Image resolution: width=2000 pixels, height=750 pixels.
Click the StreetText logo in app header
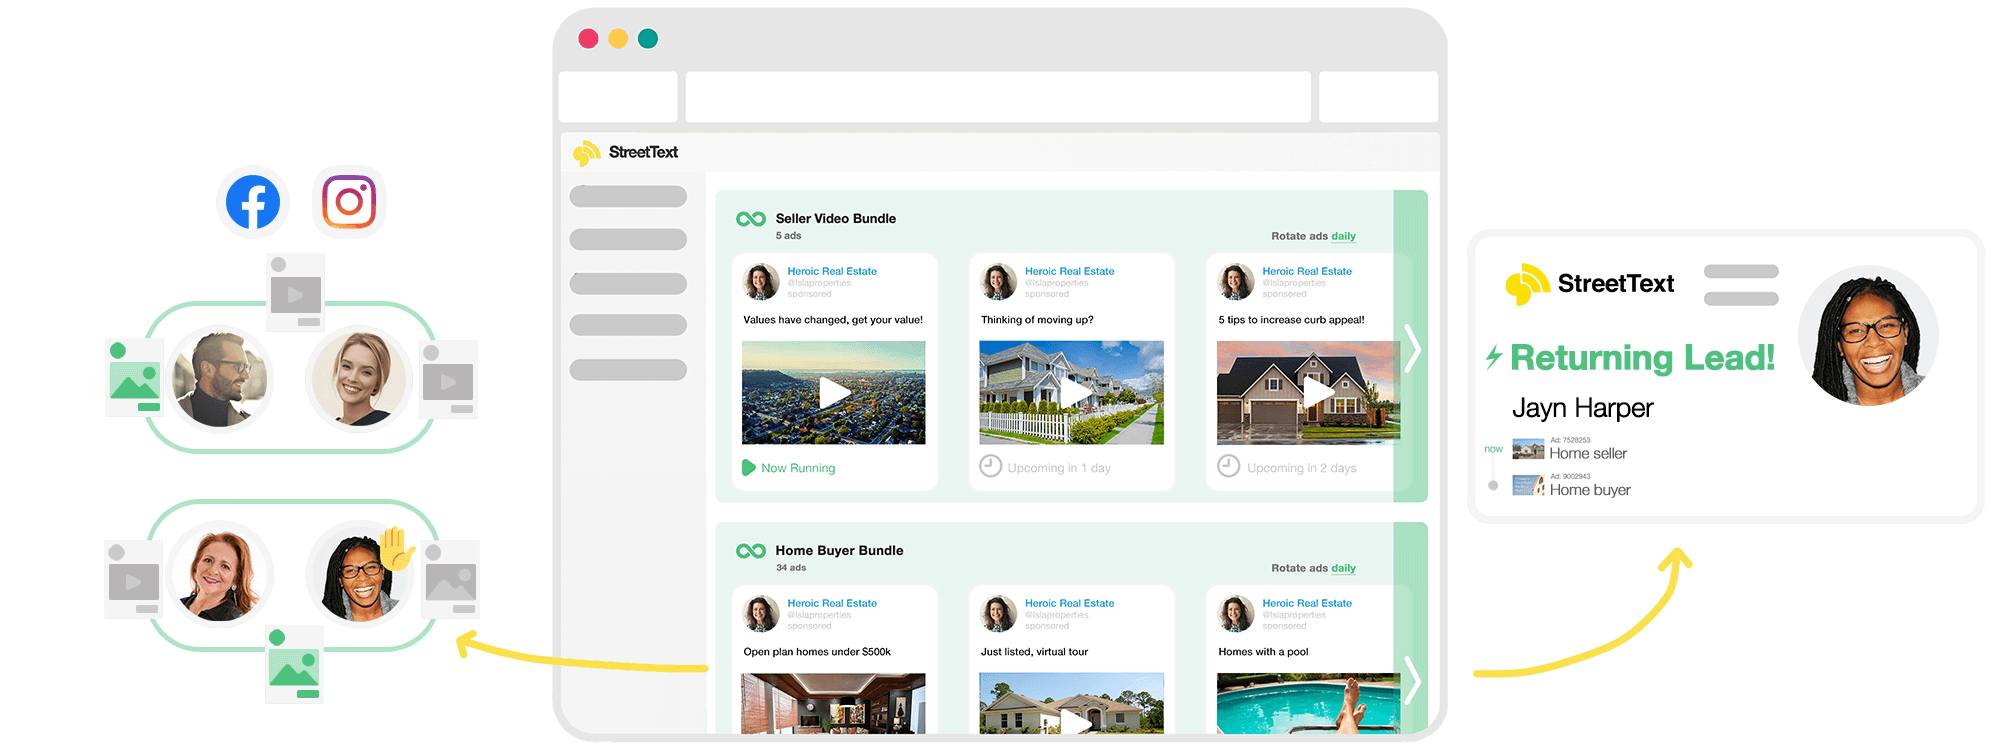coord(626,153)
